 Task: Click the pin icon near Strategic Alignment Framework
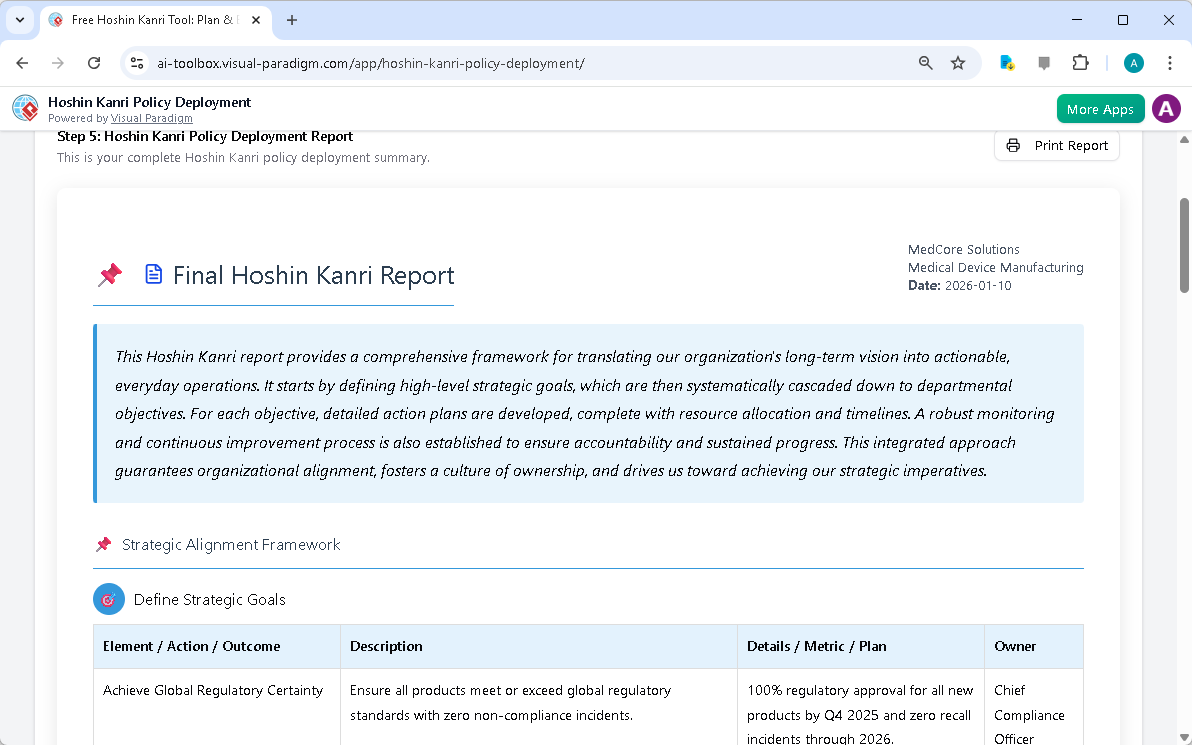click(x=104, y=544)
